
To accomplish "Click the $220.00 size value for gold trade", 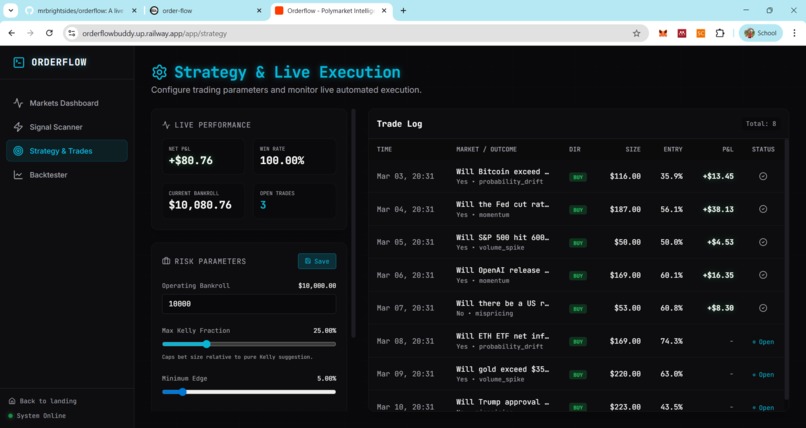I will (625, 375).
